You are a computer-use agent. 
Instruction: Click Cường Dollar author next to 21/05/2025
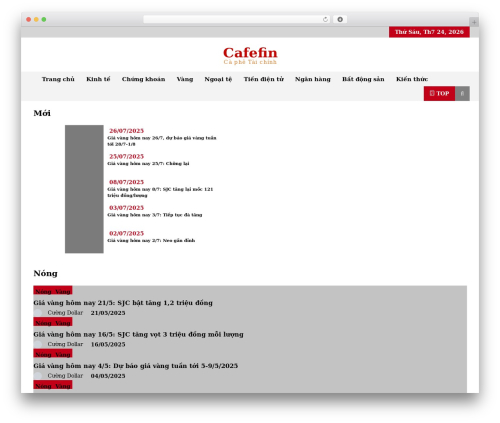coord(65,313)
